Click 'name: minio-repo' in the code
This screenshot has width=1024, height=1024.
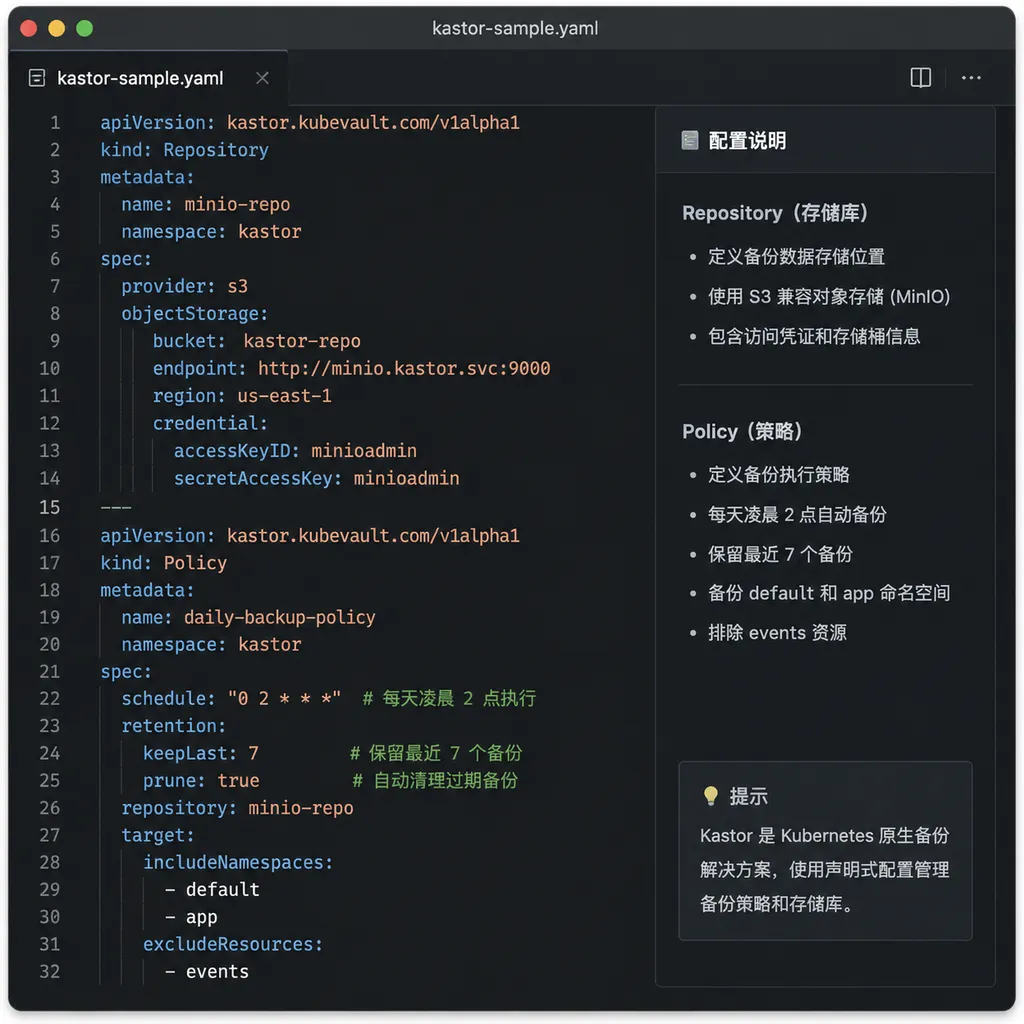[205, 204]
